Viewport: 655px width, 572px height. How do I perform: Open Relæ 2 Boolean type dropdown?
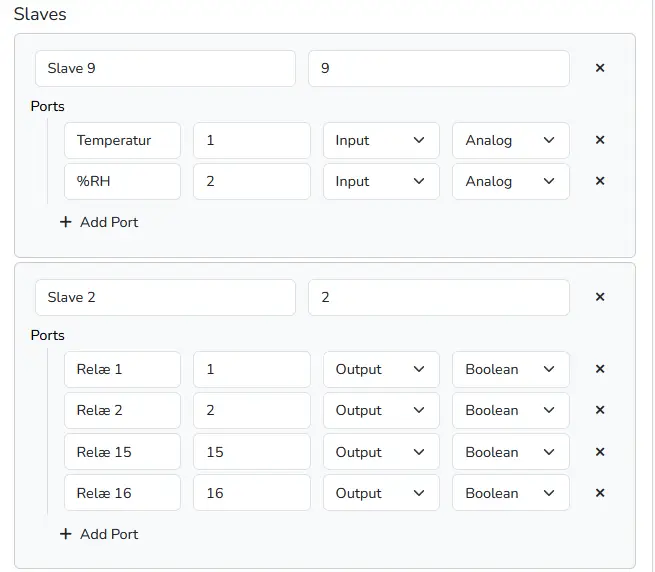click(x=510, y=410)
